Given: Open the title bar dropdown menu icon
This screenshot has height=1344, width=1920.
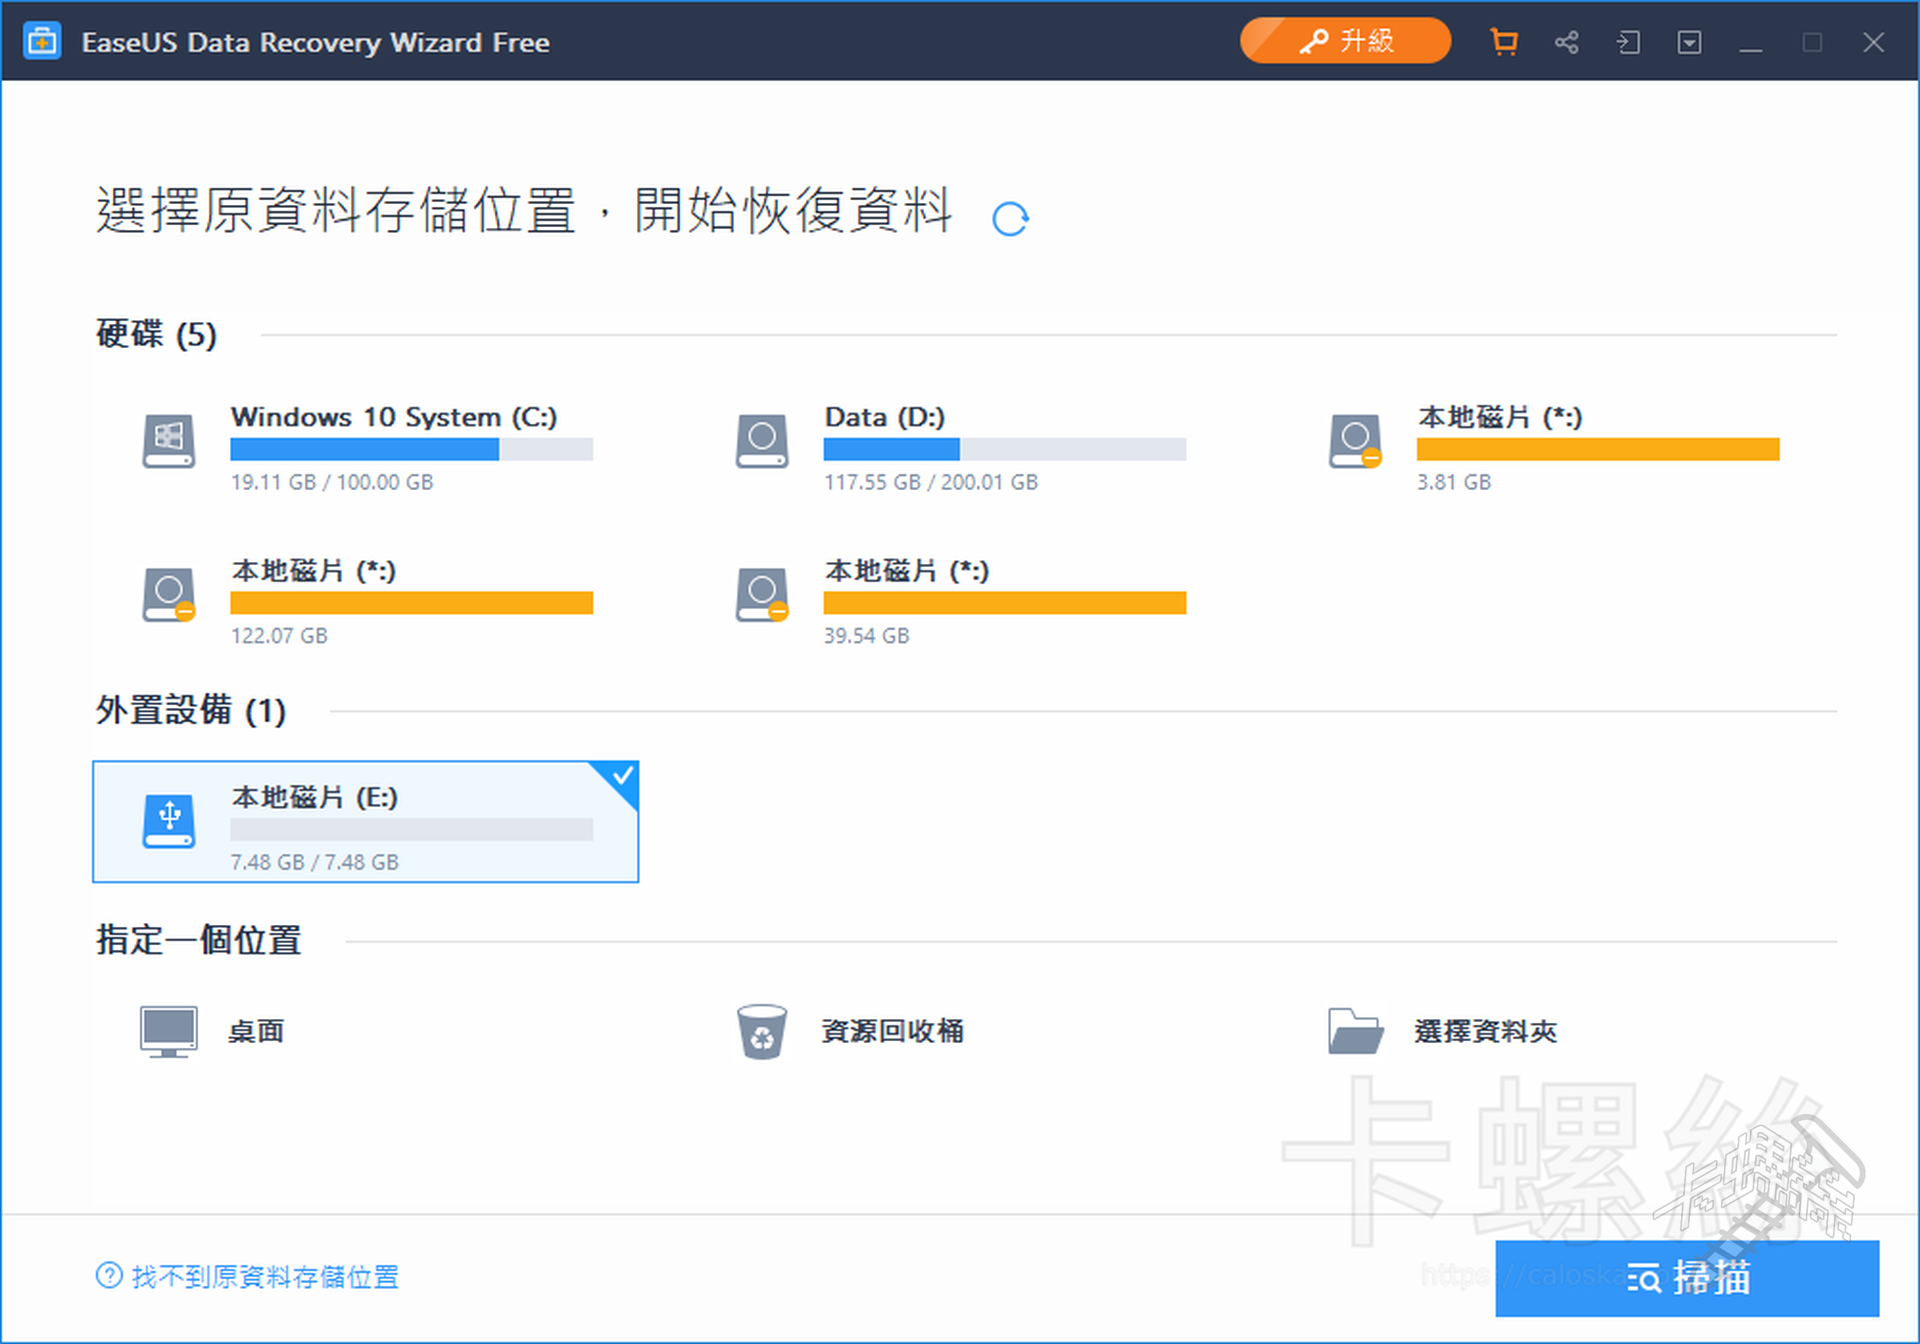Looking at the screenshot, I should [1689, 42].
